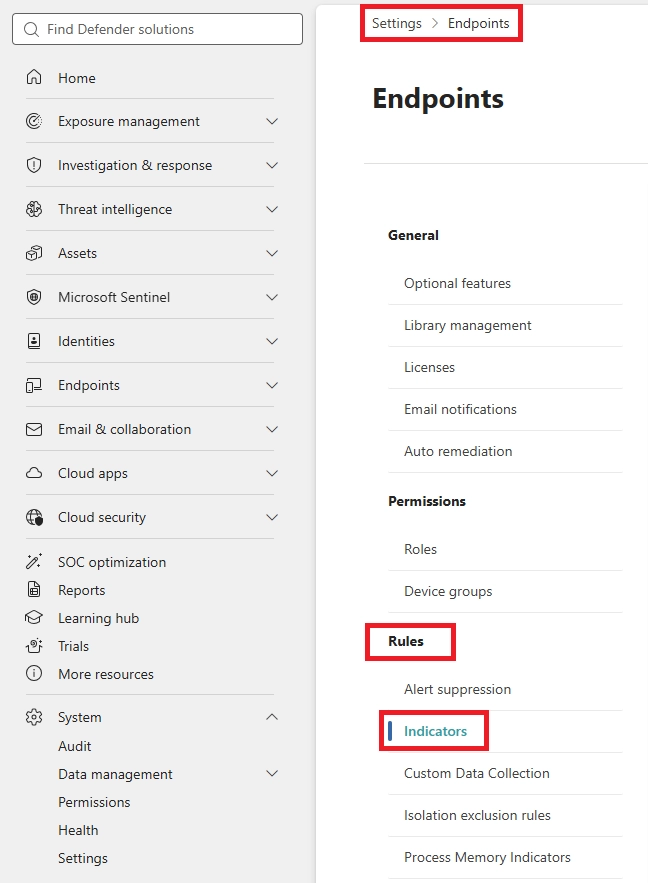
Task: Click the Learning hub graduation cap icon
Action: pyautogui.click(x=34, y=618)
